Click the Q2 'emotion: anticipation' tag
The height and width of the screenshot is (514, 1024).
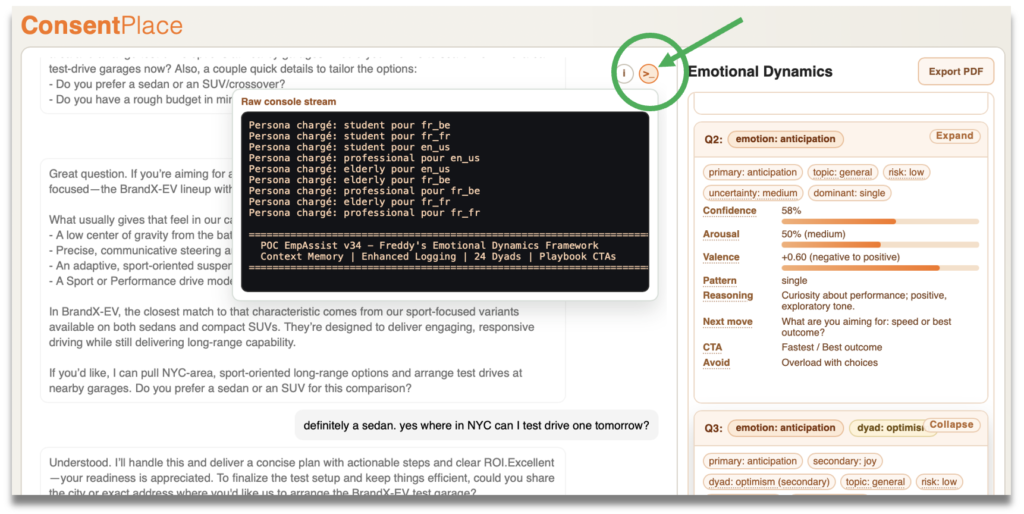(x=786, y=139)
